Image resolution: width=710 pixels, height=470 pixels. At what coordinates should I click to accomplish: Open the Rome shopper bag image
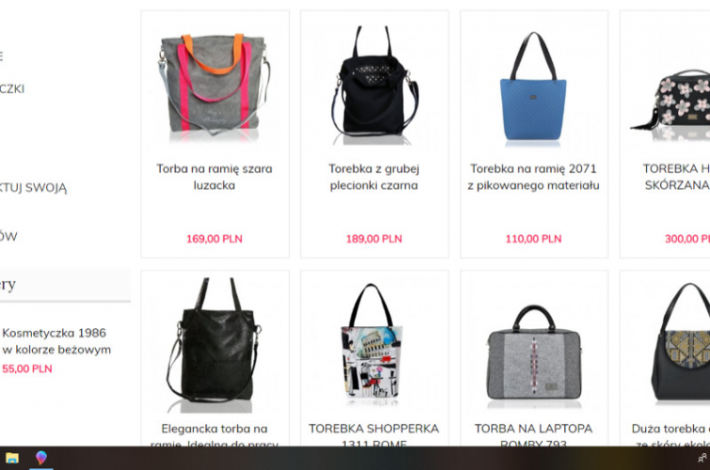tap(372, 342)
